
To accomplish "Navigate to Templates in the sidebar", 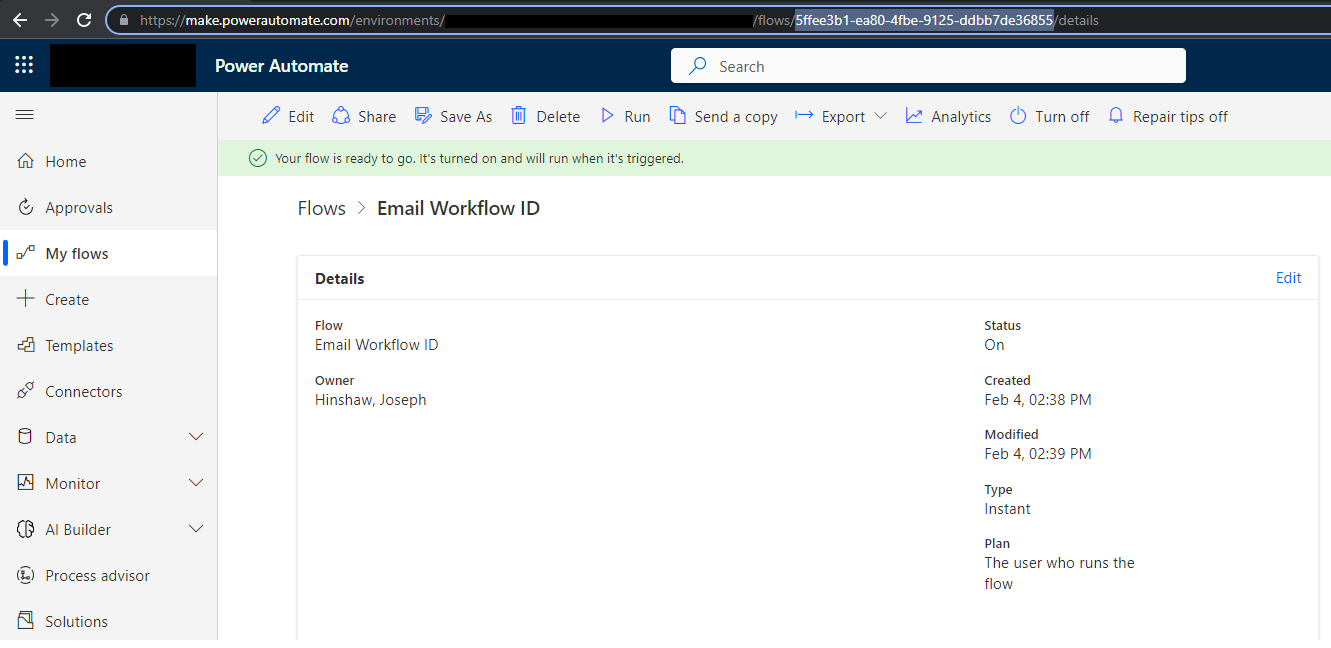I will point(80,345).
